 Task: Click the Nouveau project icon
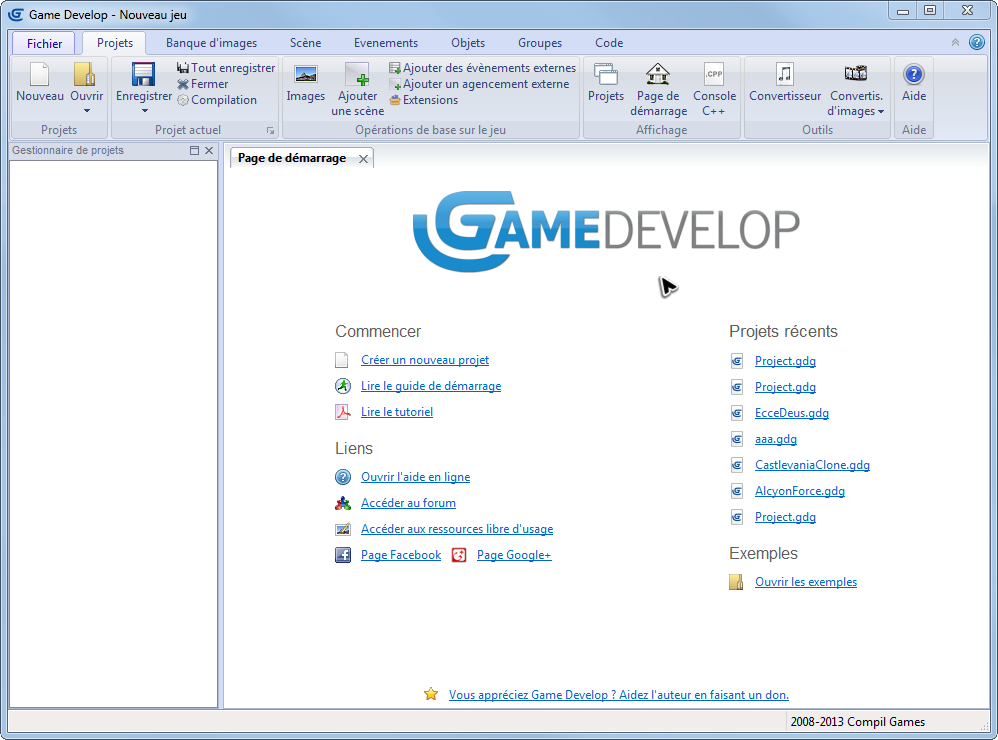(x=39, y=74)
